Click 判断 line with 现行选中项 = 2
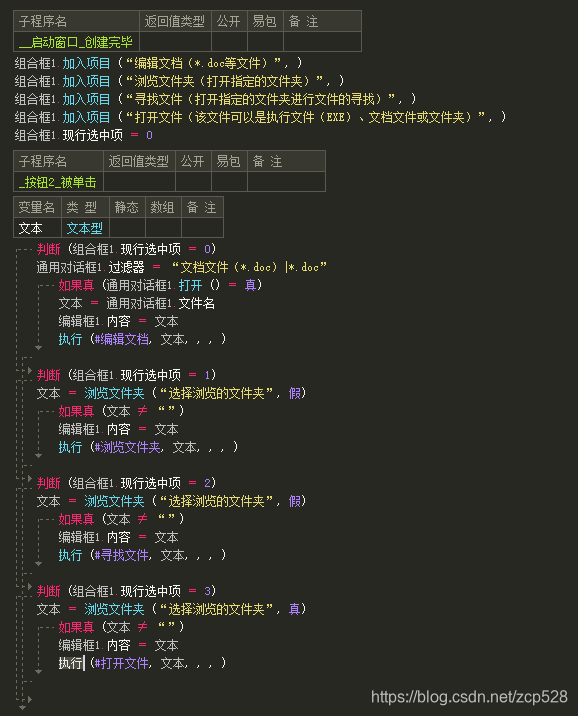This screenshot has width=578, height=716. coord(126,483)
